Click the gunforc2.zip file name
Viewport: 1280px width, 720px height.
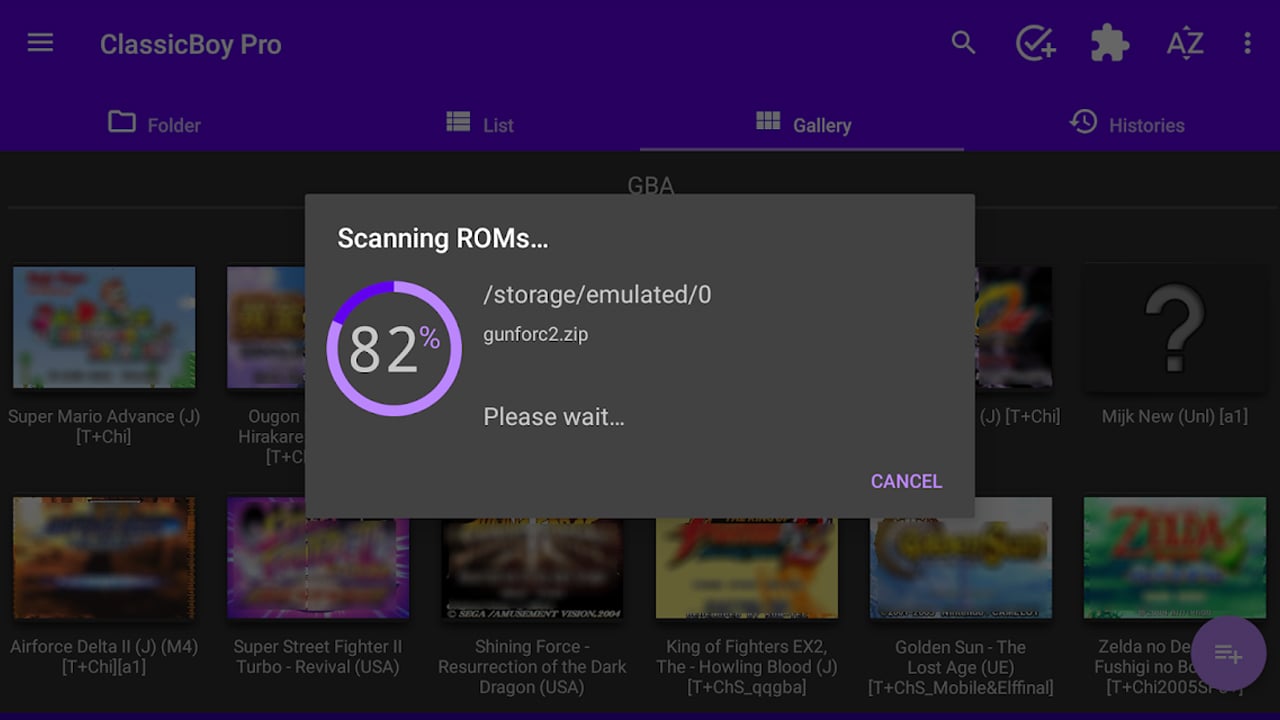tap(536, 335)
